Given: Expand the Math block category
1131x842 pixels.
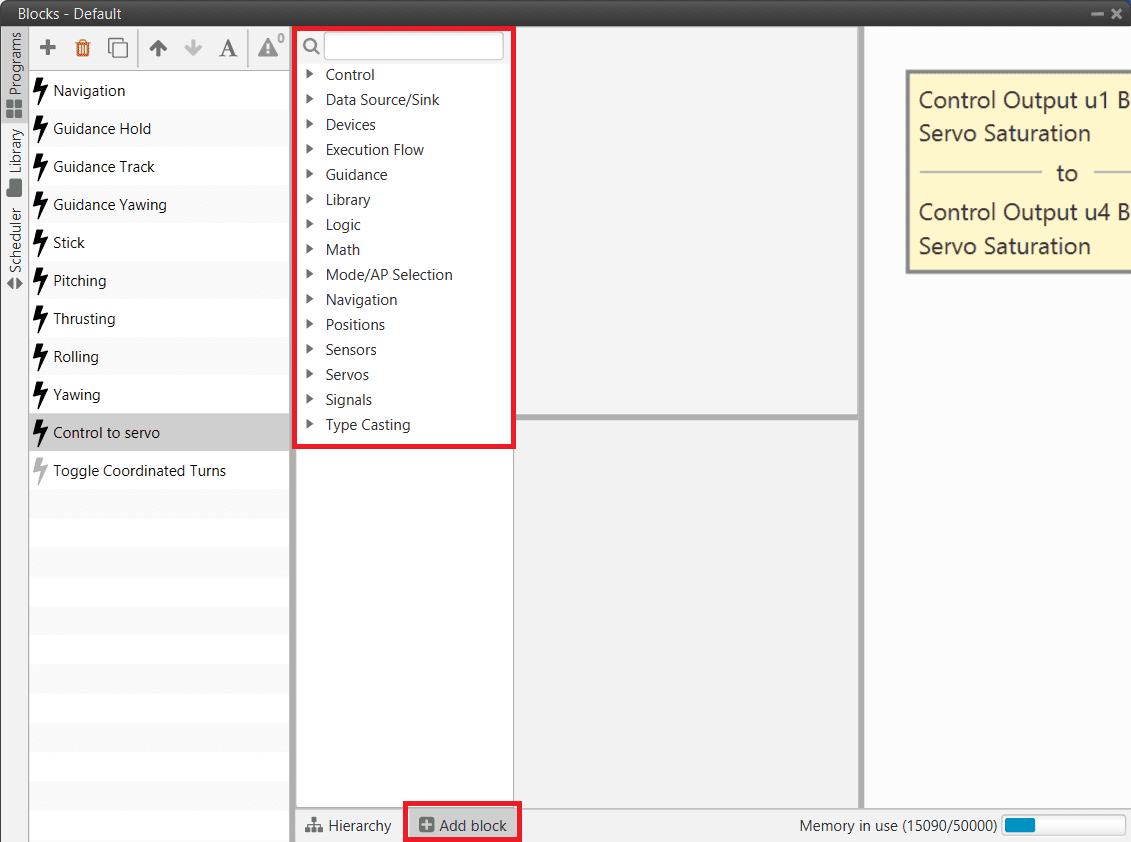Looking at the screenshot, I should pyautogui.click(x=310, y=250).
